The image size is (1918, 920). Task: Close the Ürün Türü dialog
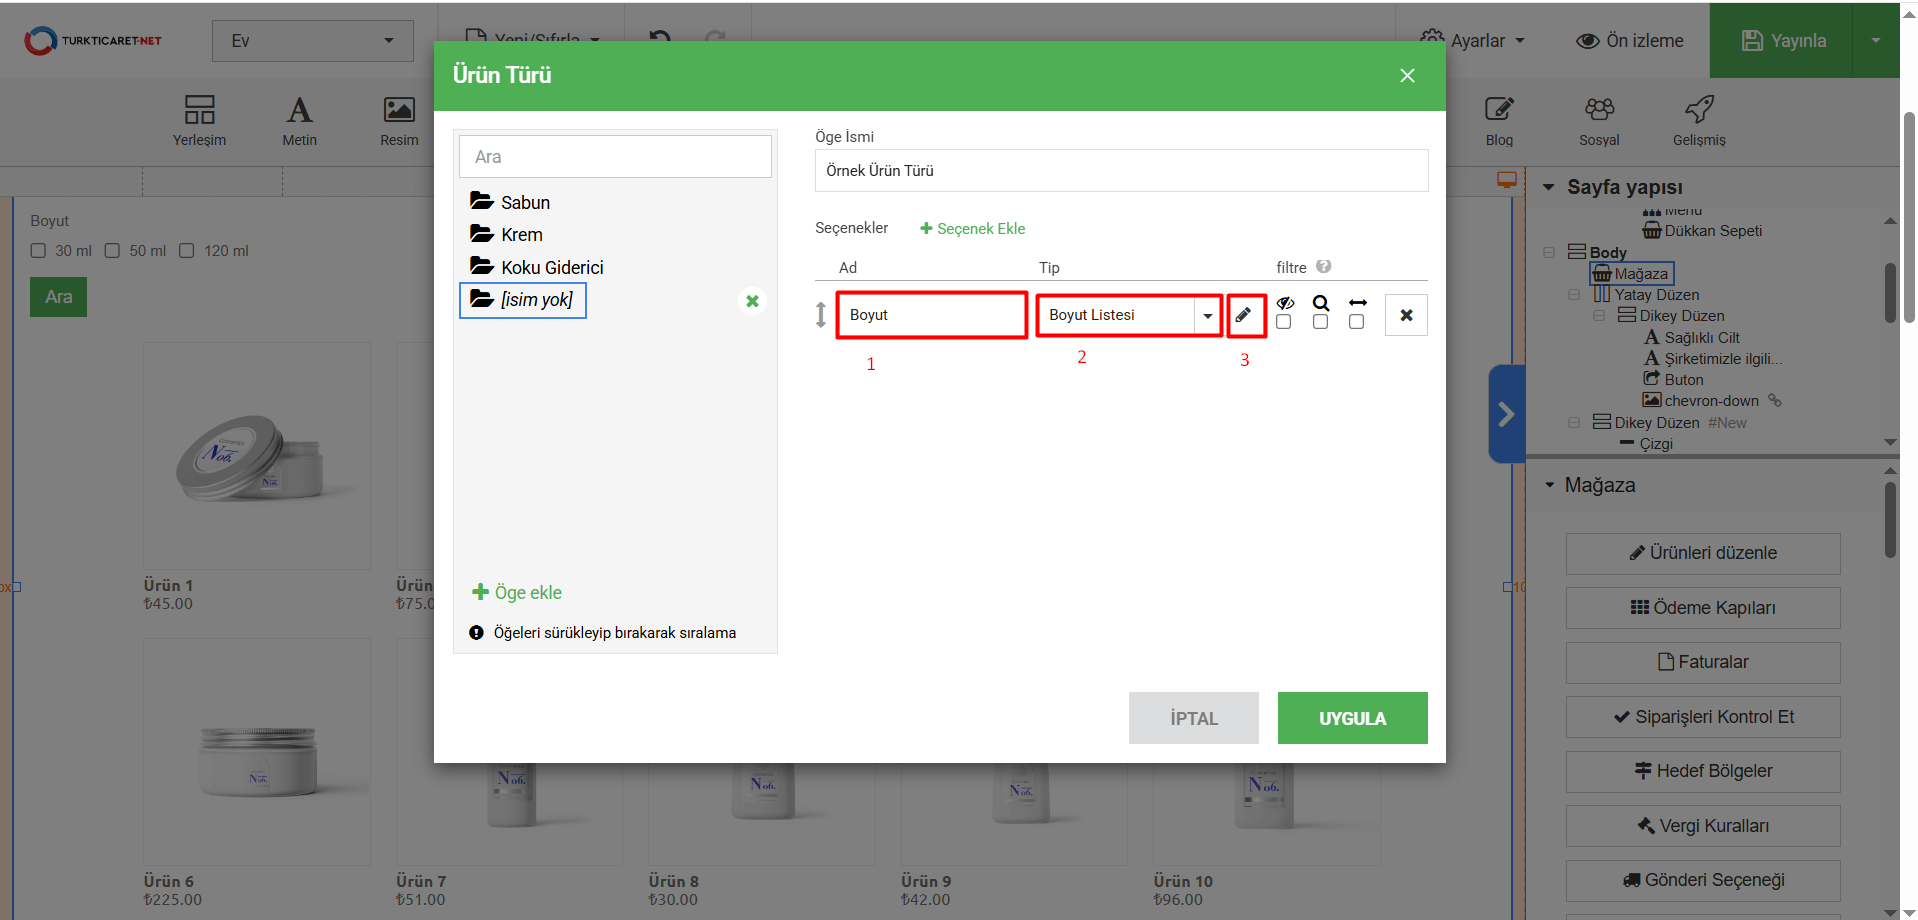[1407, 76]
